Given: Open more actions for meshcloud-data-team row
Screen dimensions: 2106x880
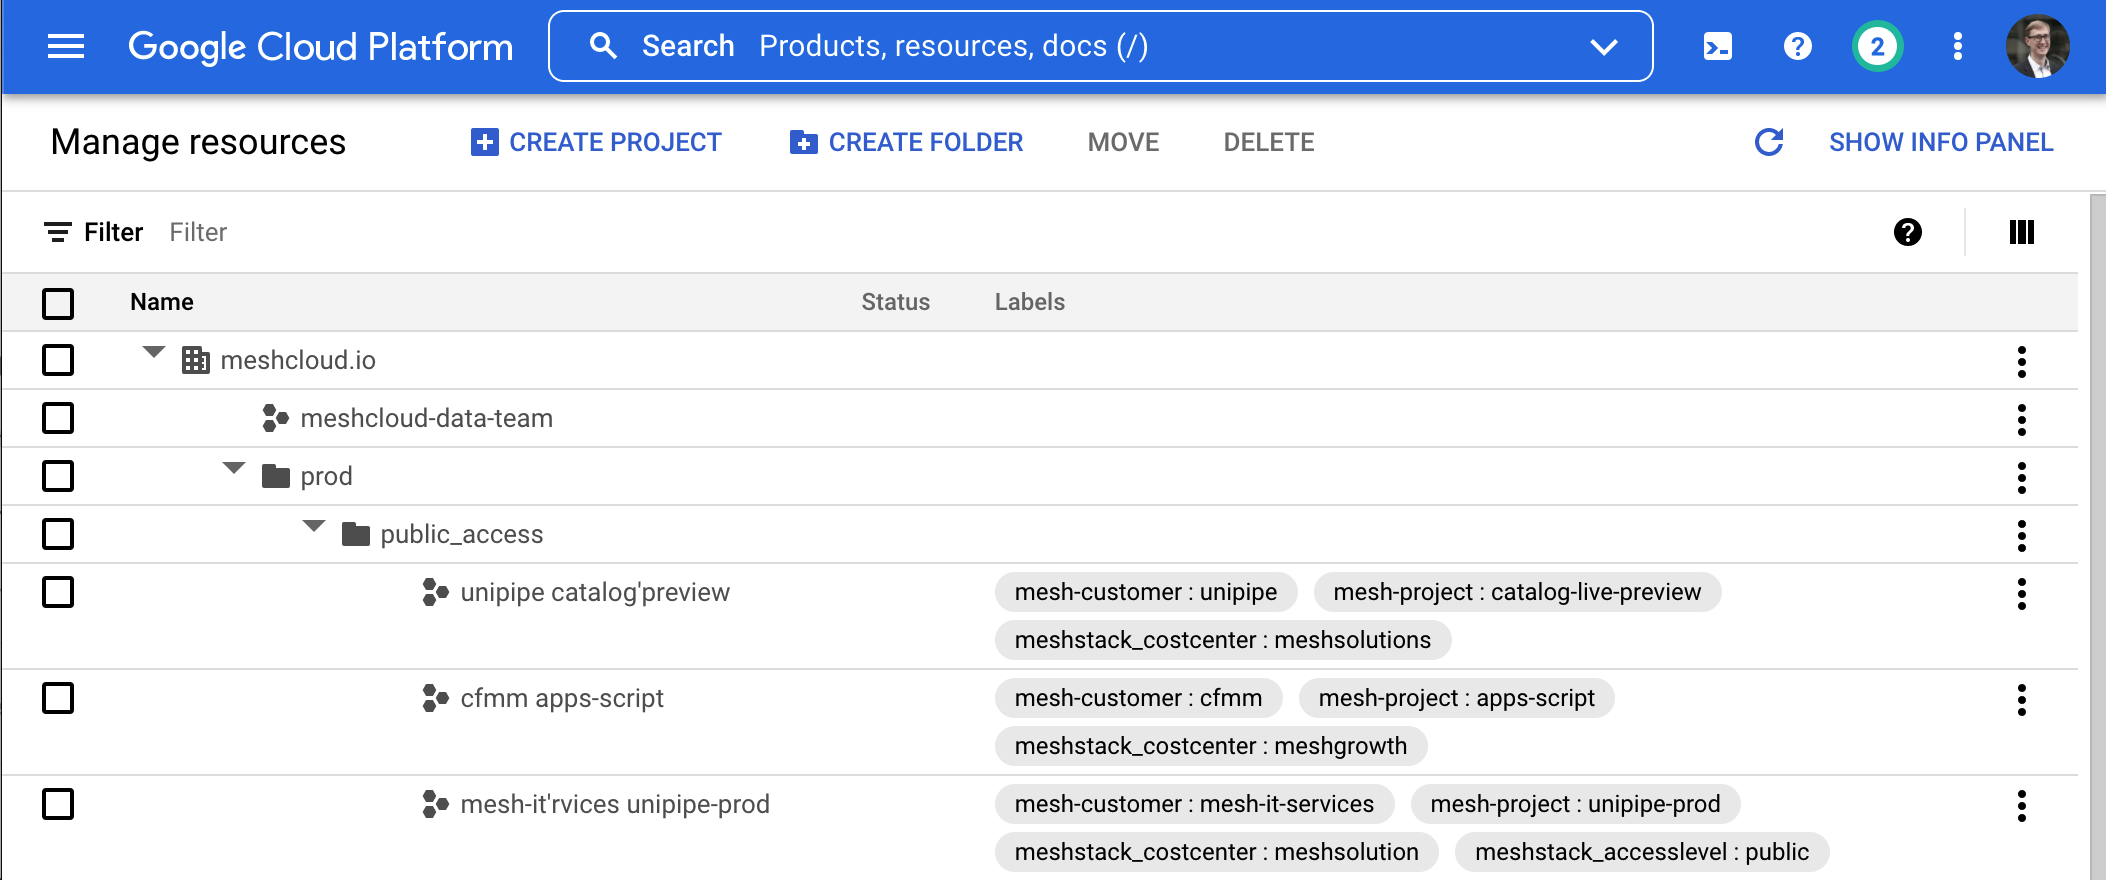Looking at the screenshot, I should pos(2021,419).
